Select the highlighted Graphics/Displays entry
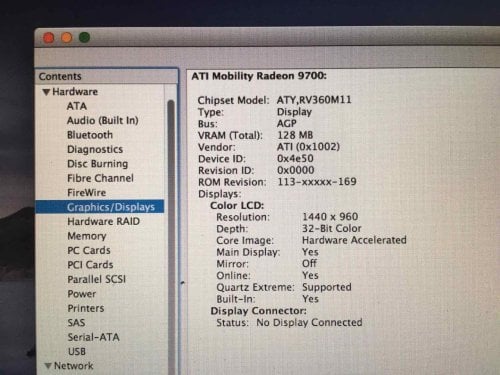This screenshot has height=375, width=500. pos(100,207)
